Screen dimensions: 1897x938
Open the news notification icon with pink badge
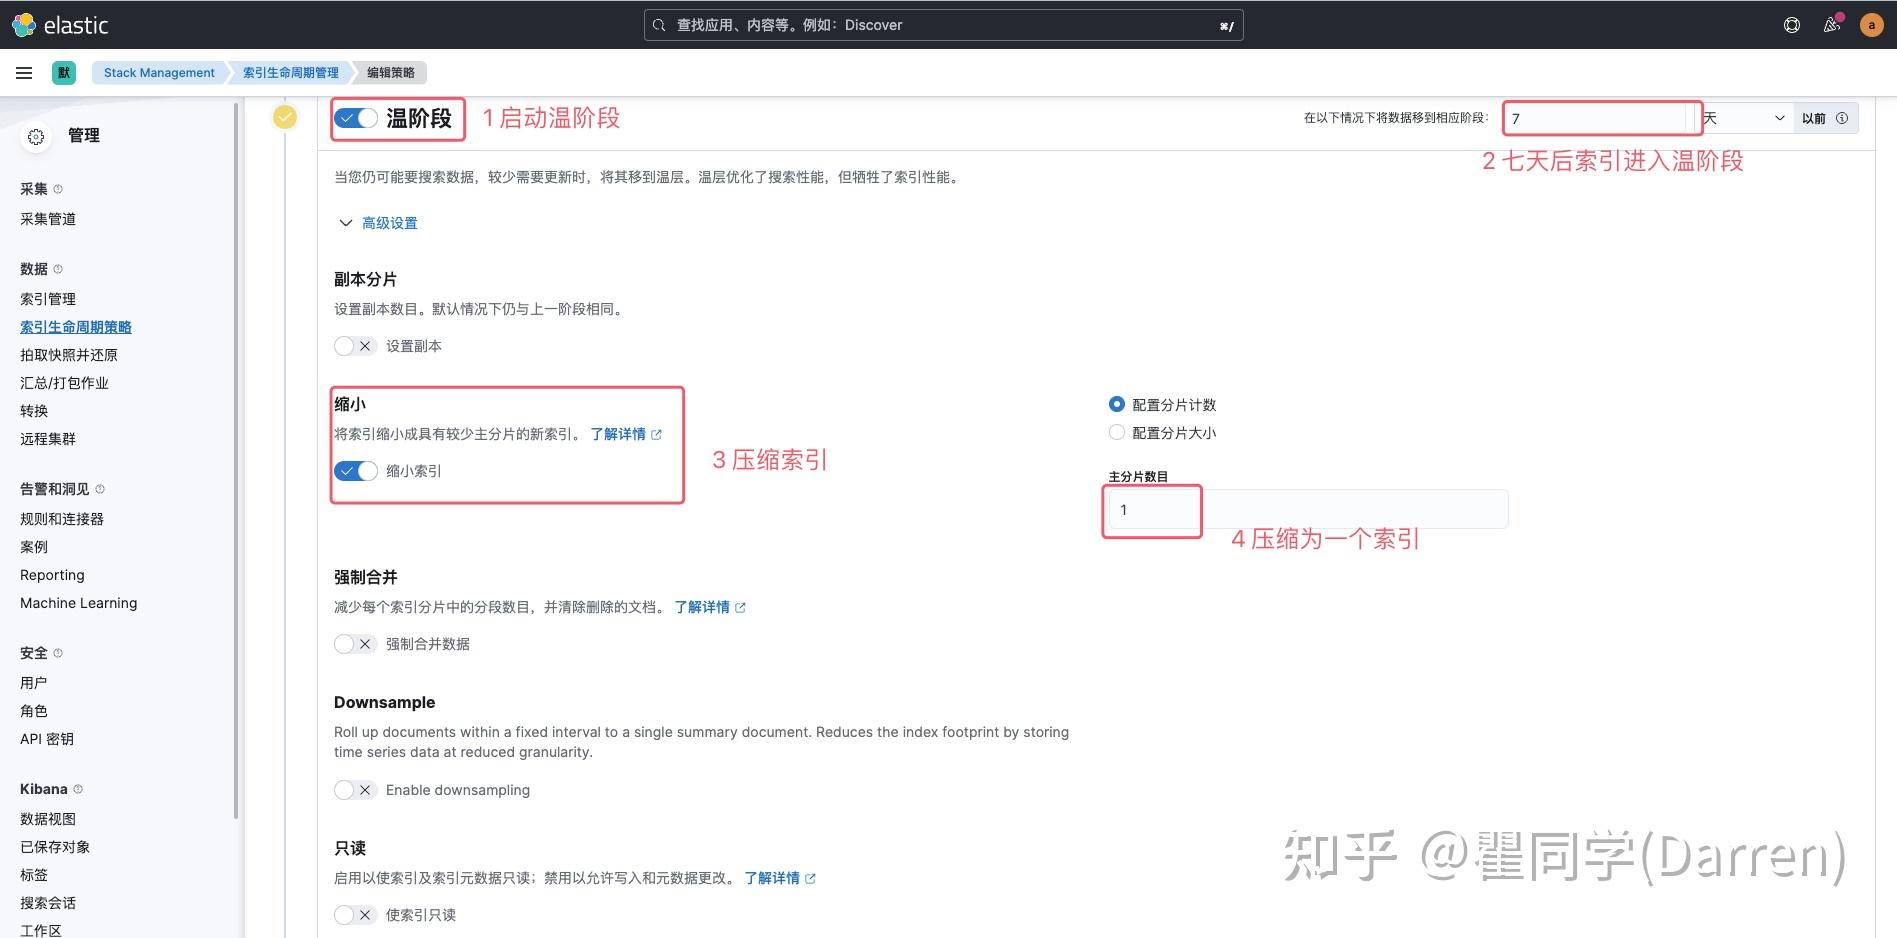(x=1831, y=25)
